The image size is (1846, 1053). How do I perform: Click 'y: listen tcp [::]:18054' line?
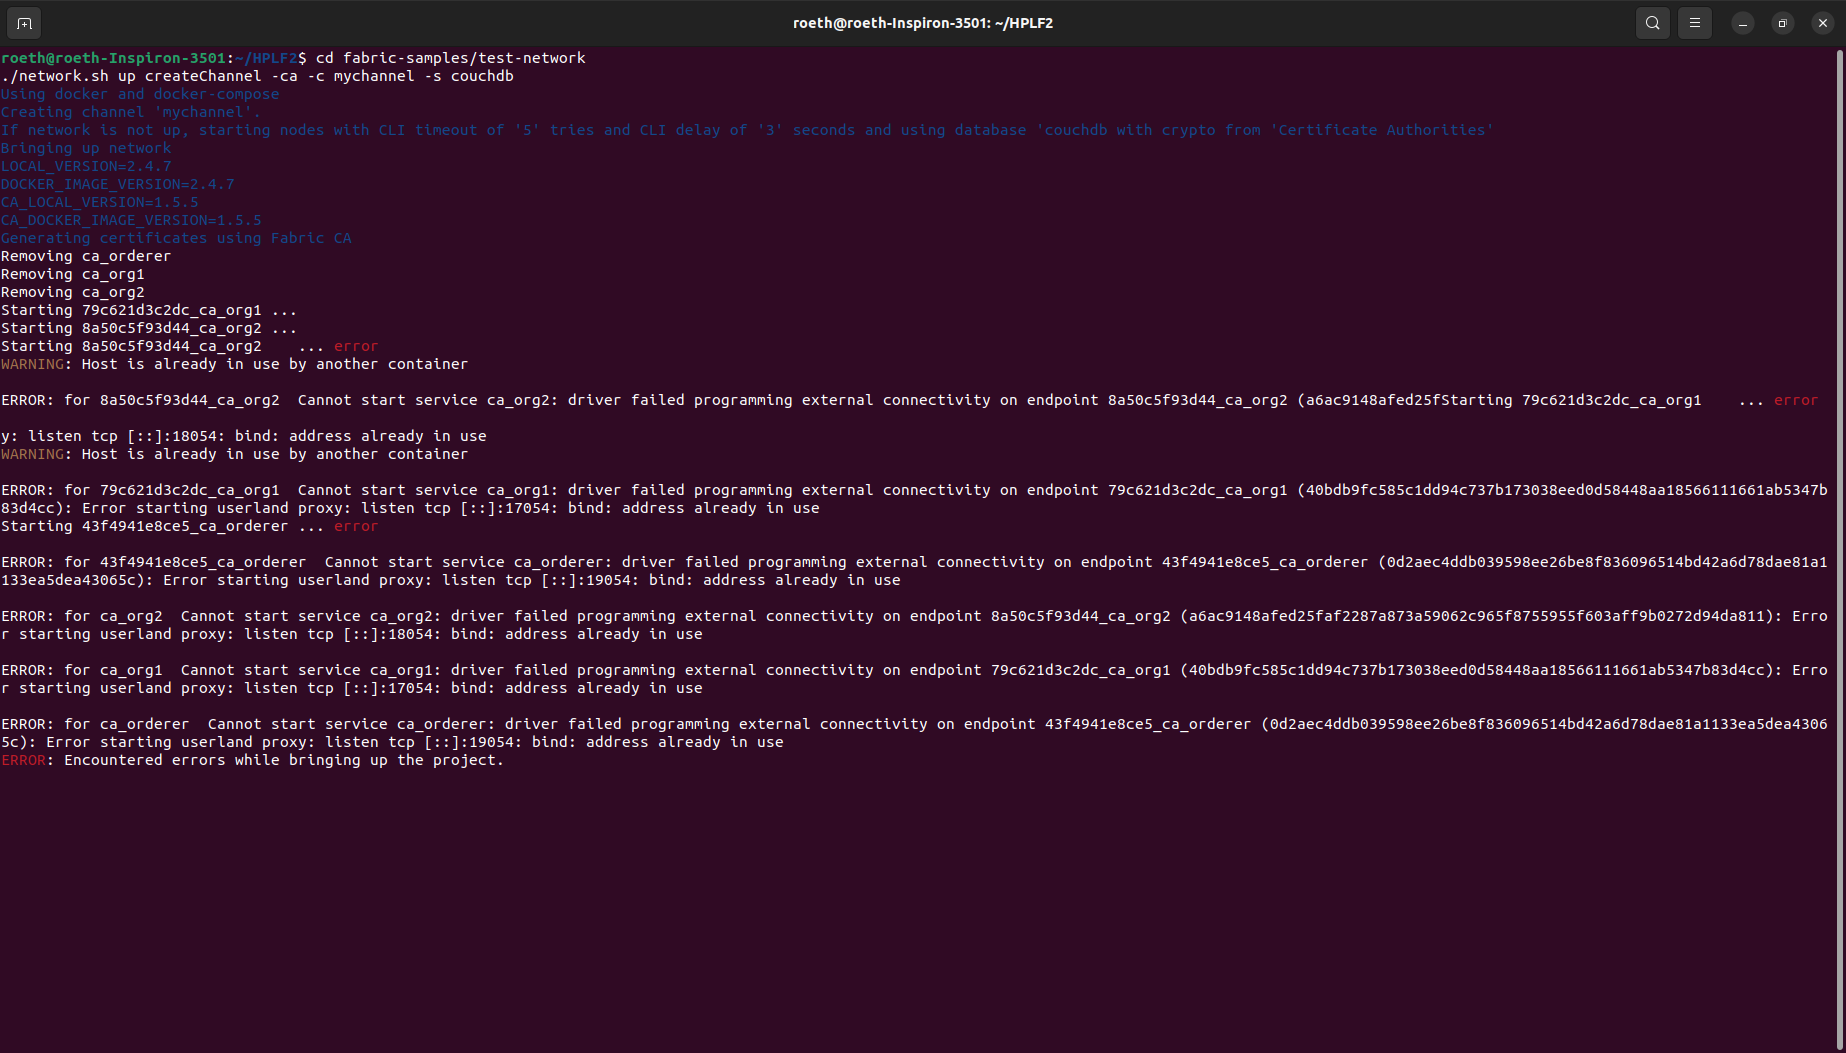(x=244, y=436)
